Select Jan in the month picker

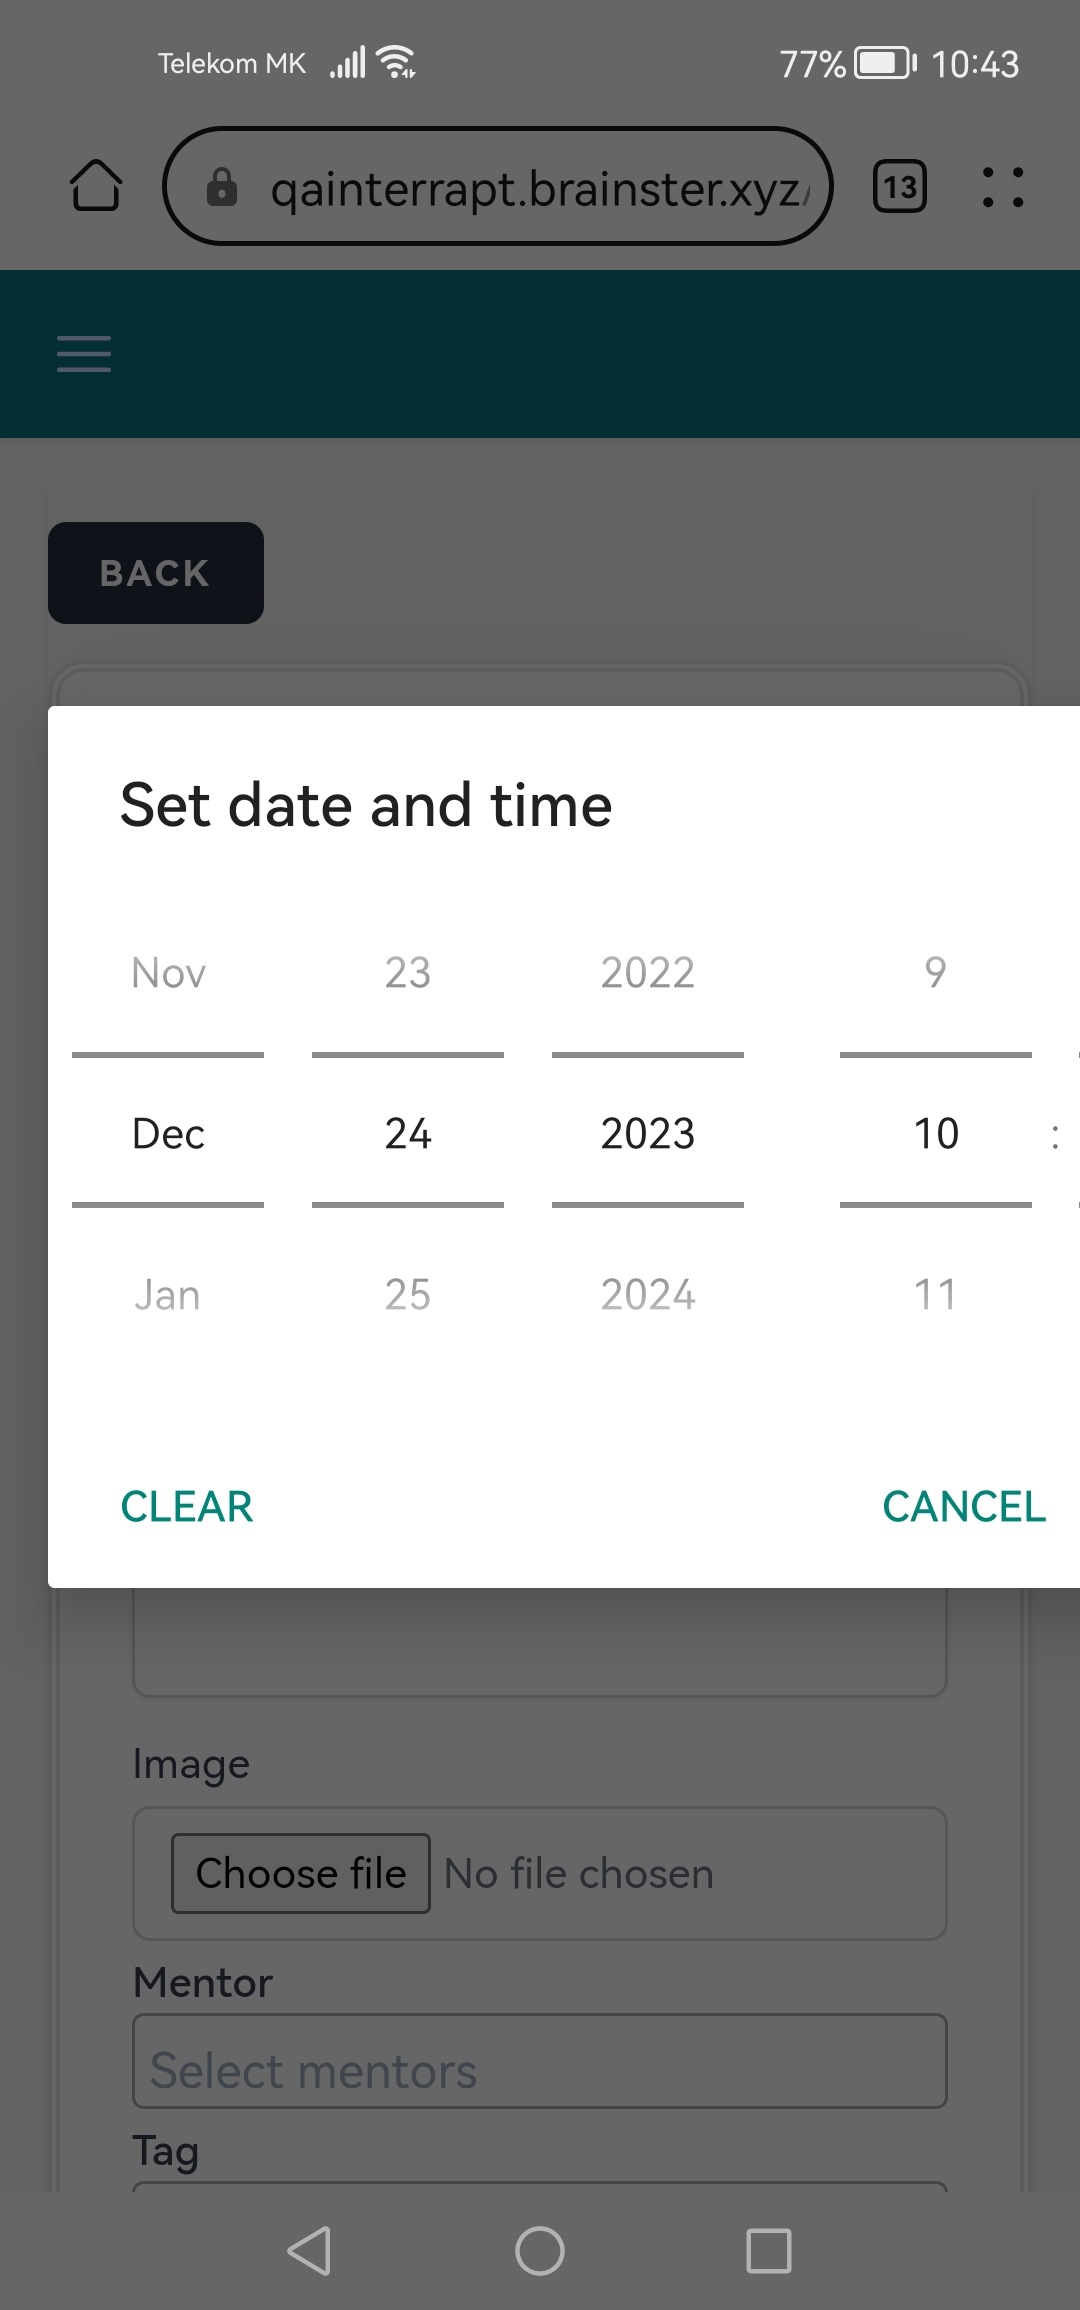pyautogui.click(x=168, y=1295)
